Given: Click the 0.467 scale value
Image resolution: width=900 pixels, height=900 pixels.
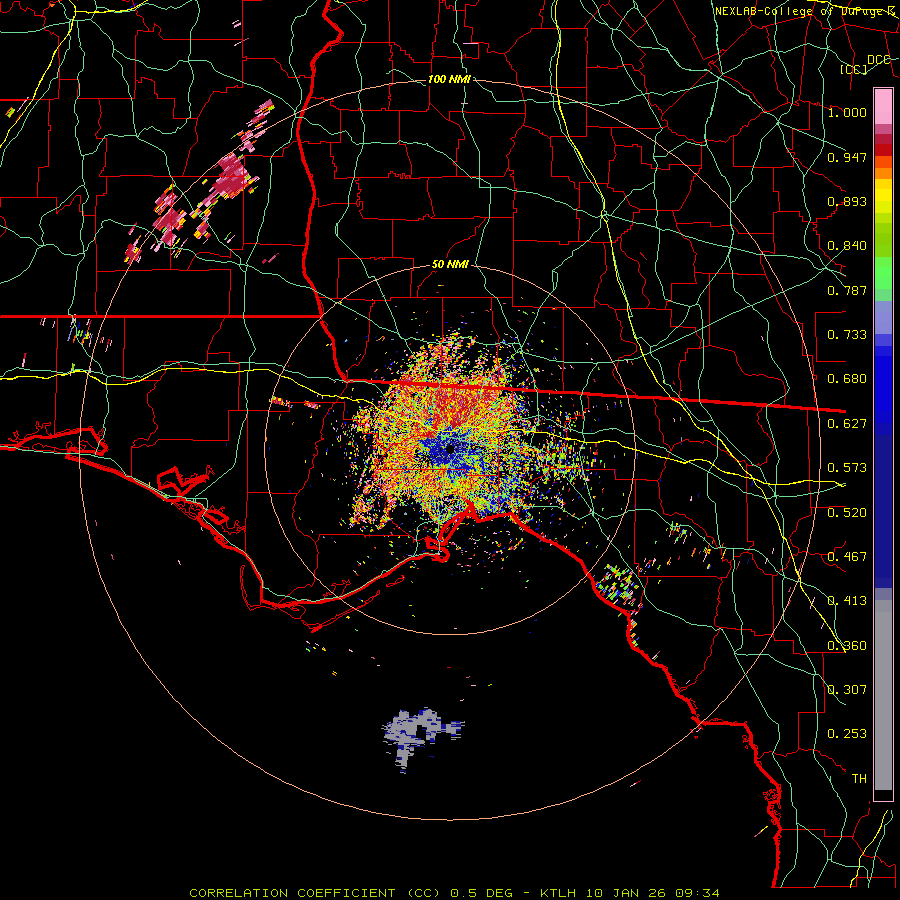Looking at the screenshot, I should tap(847, 556).
